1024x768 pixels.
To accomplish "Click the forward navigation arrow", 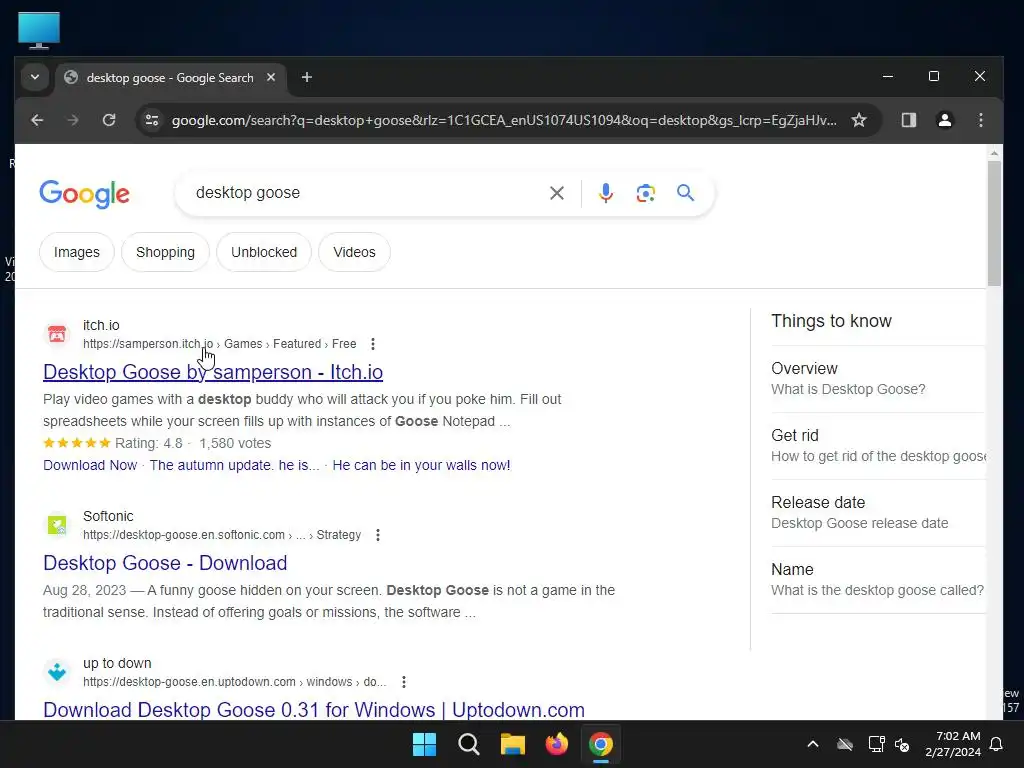I will point(72,120).
